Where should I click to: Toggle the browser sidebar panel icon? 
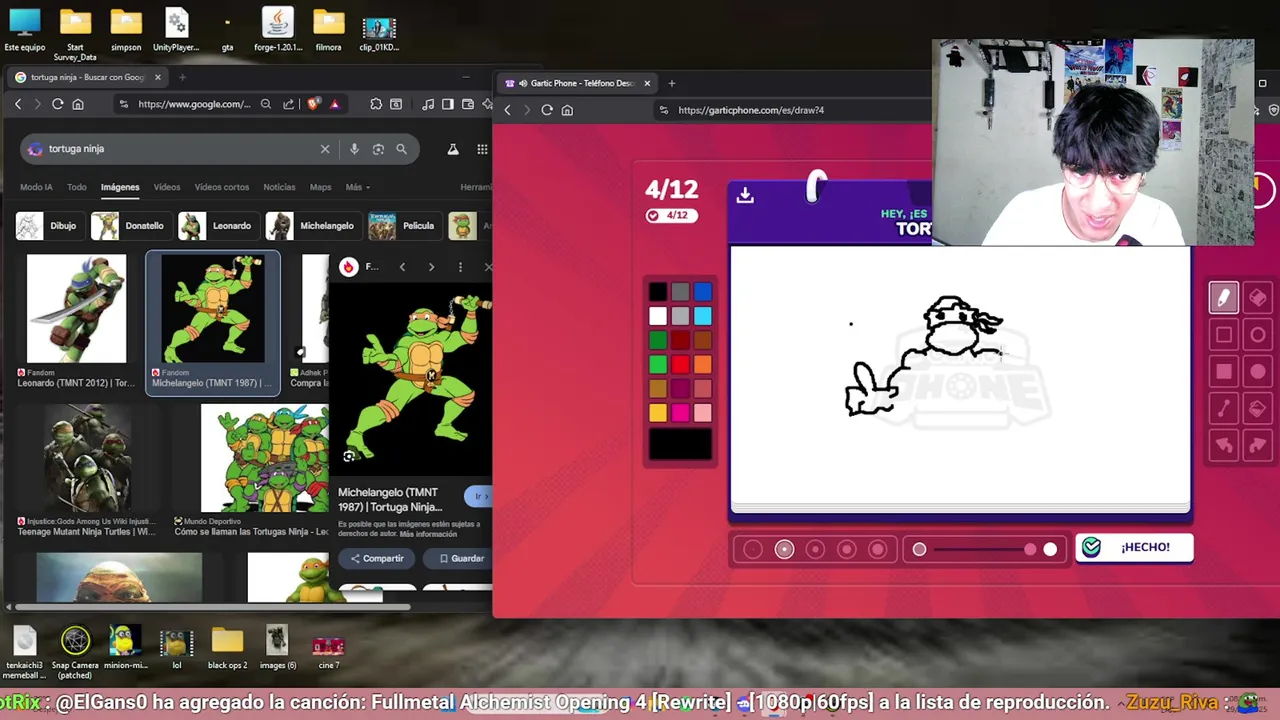[x=448, y=104]
